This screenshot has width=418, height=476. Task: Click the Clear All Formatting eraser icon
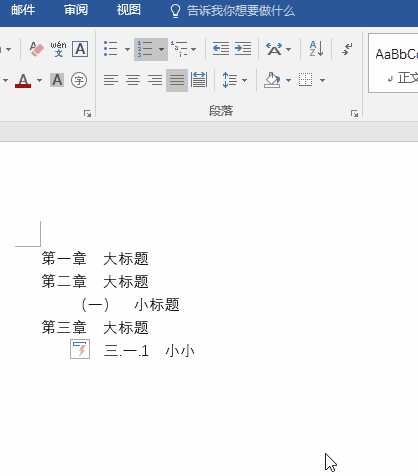(36, 49)
